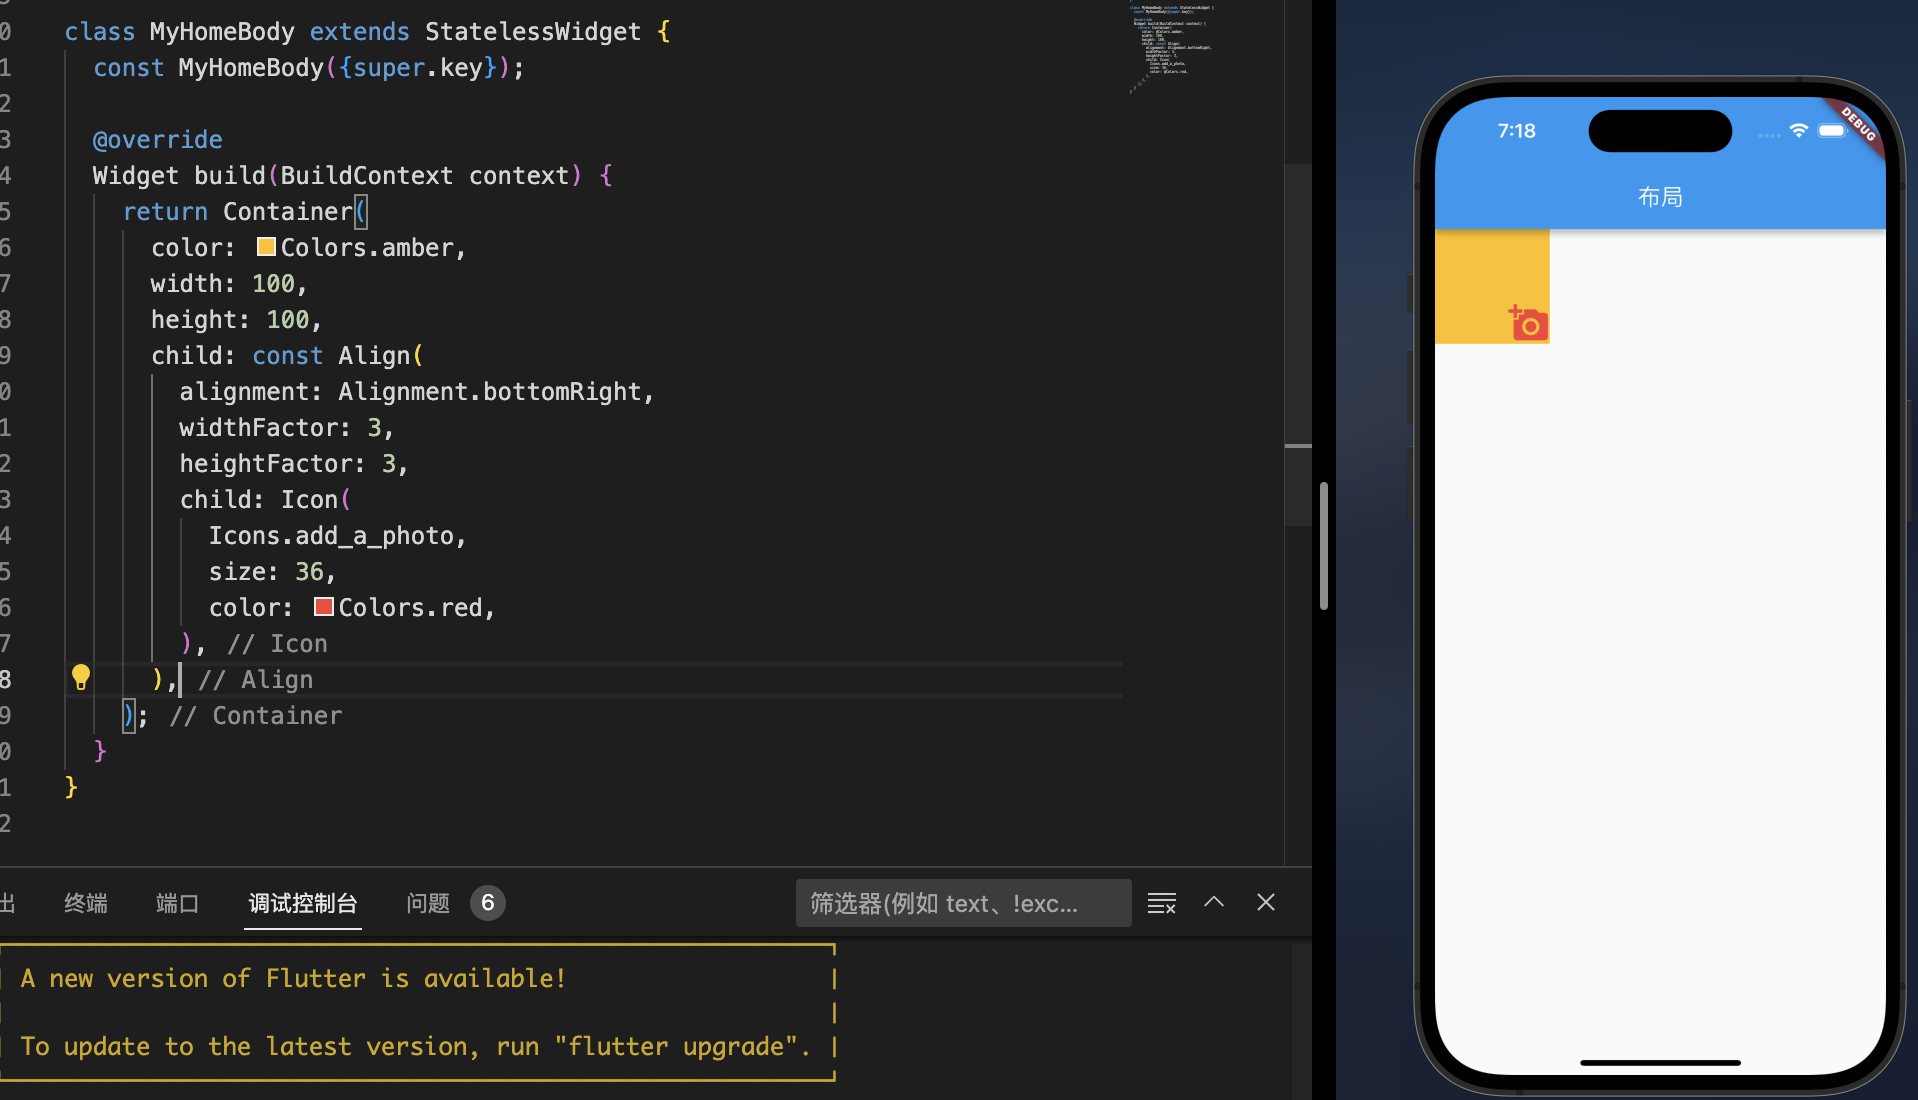This screenshot has width=1918, height=1100.
Task: Tap the red add-photo icon in simulator
Action: coord(1528,322)
